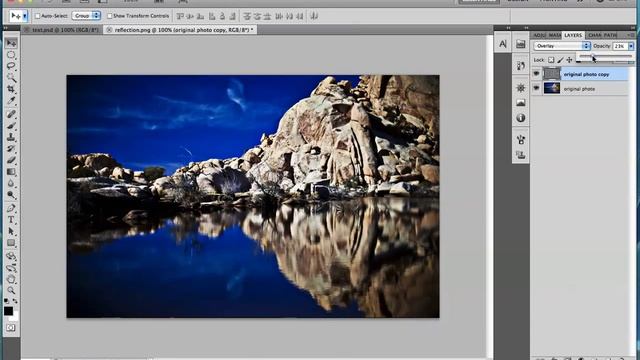640x360 pixels.
Task: Enable the Auto-Select checkbox
Action: (x=38, y=16)
